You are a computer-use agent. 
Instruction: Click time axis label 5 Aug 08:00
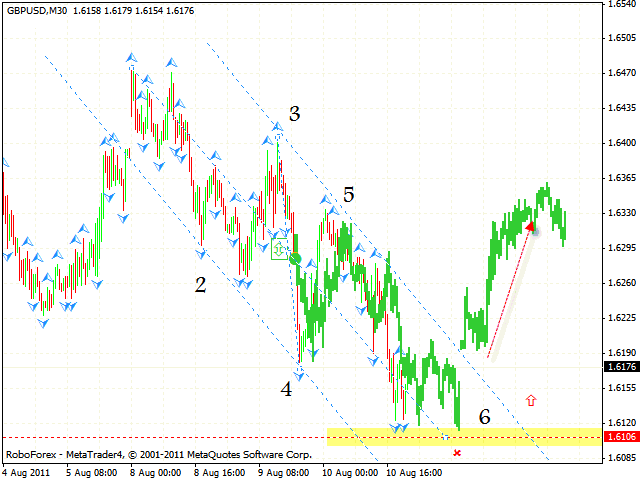click(92, 473)
